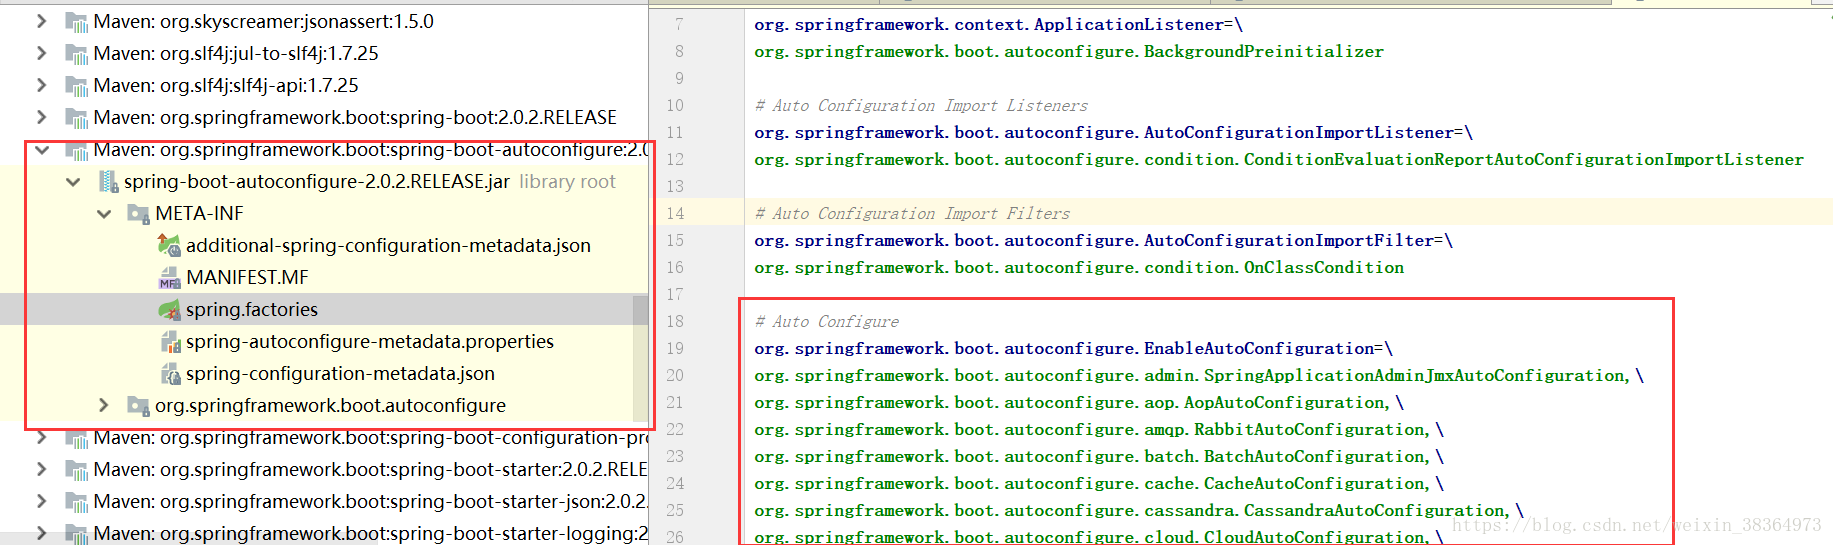Click the BackgroundPreinitializer line
The height and width of the screenshot is (545, 1833).
pyautogui.click(x=1069, y=51)
